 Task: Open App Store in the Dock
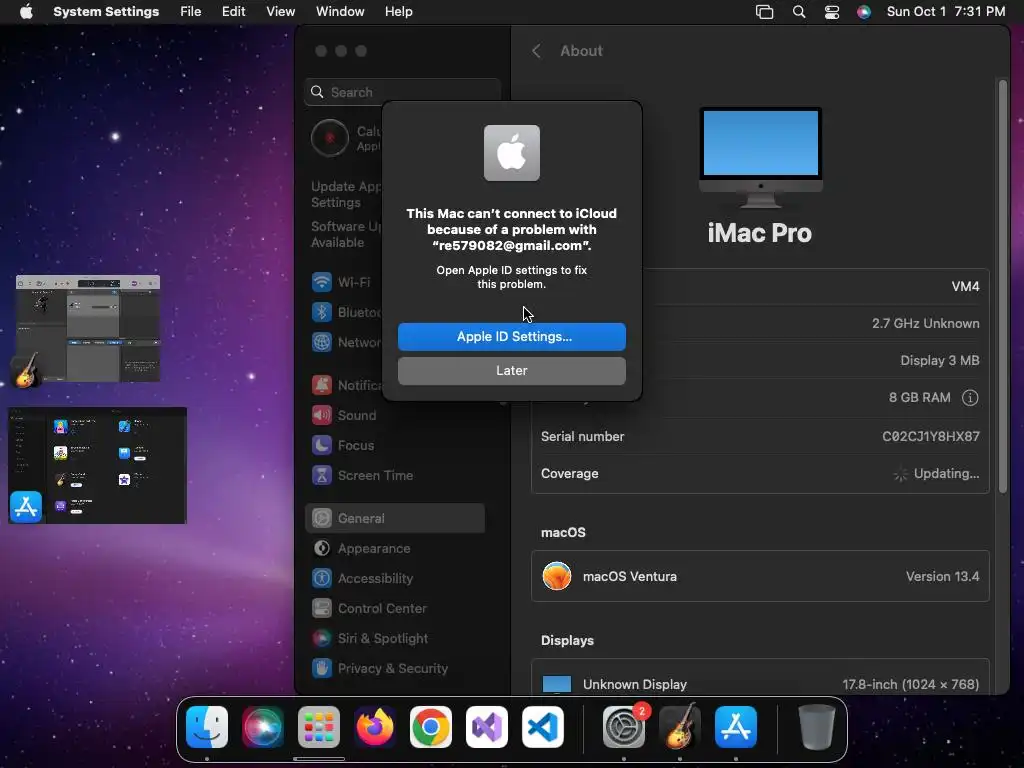point(736,727)
